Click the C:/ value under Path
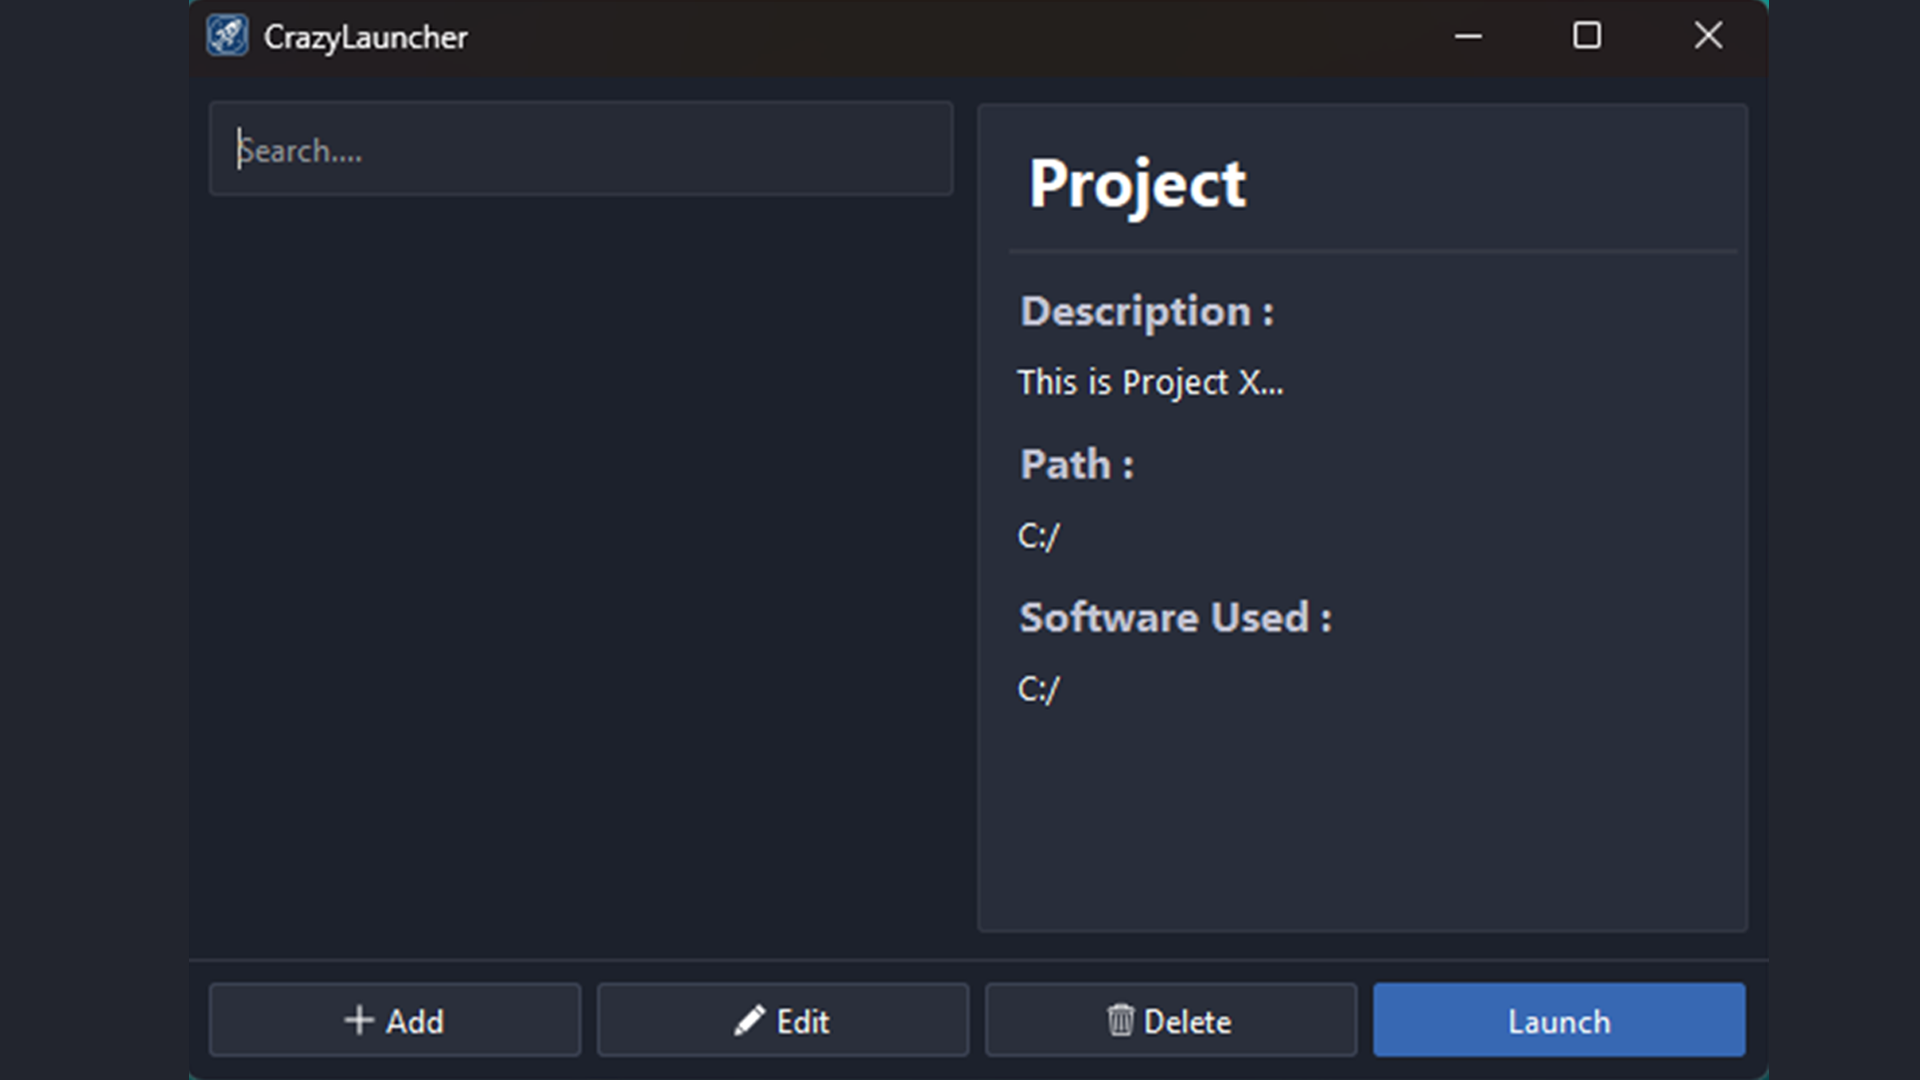The height and width of the screenshot is (1080, 1920). click(1038, 537)
